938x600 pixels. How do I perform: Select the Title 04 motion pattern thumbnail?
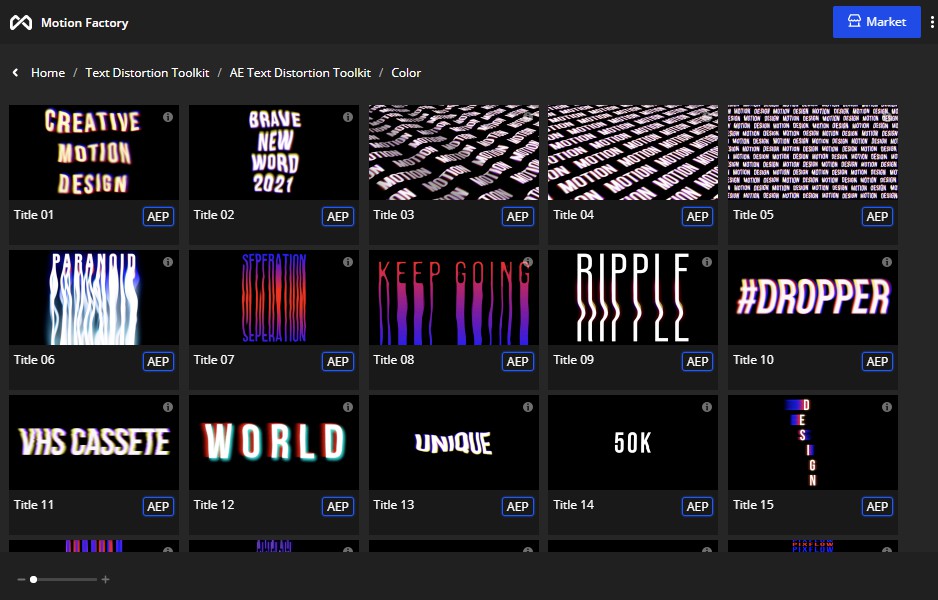point(633,153)
